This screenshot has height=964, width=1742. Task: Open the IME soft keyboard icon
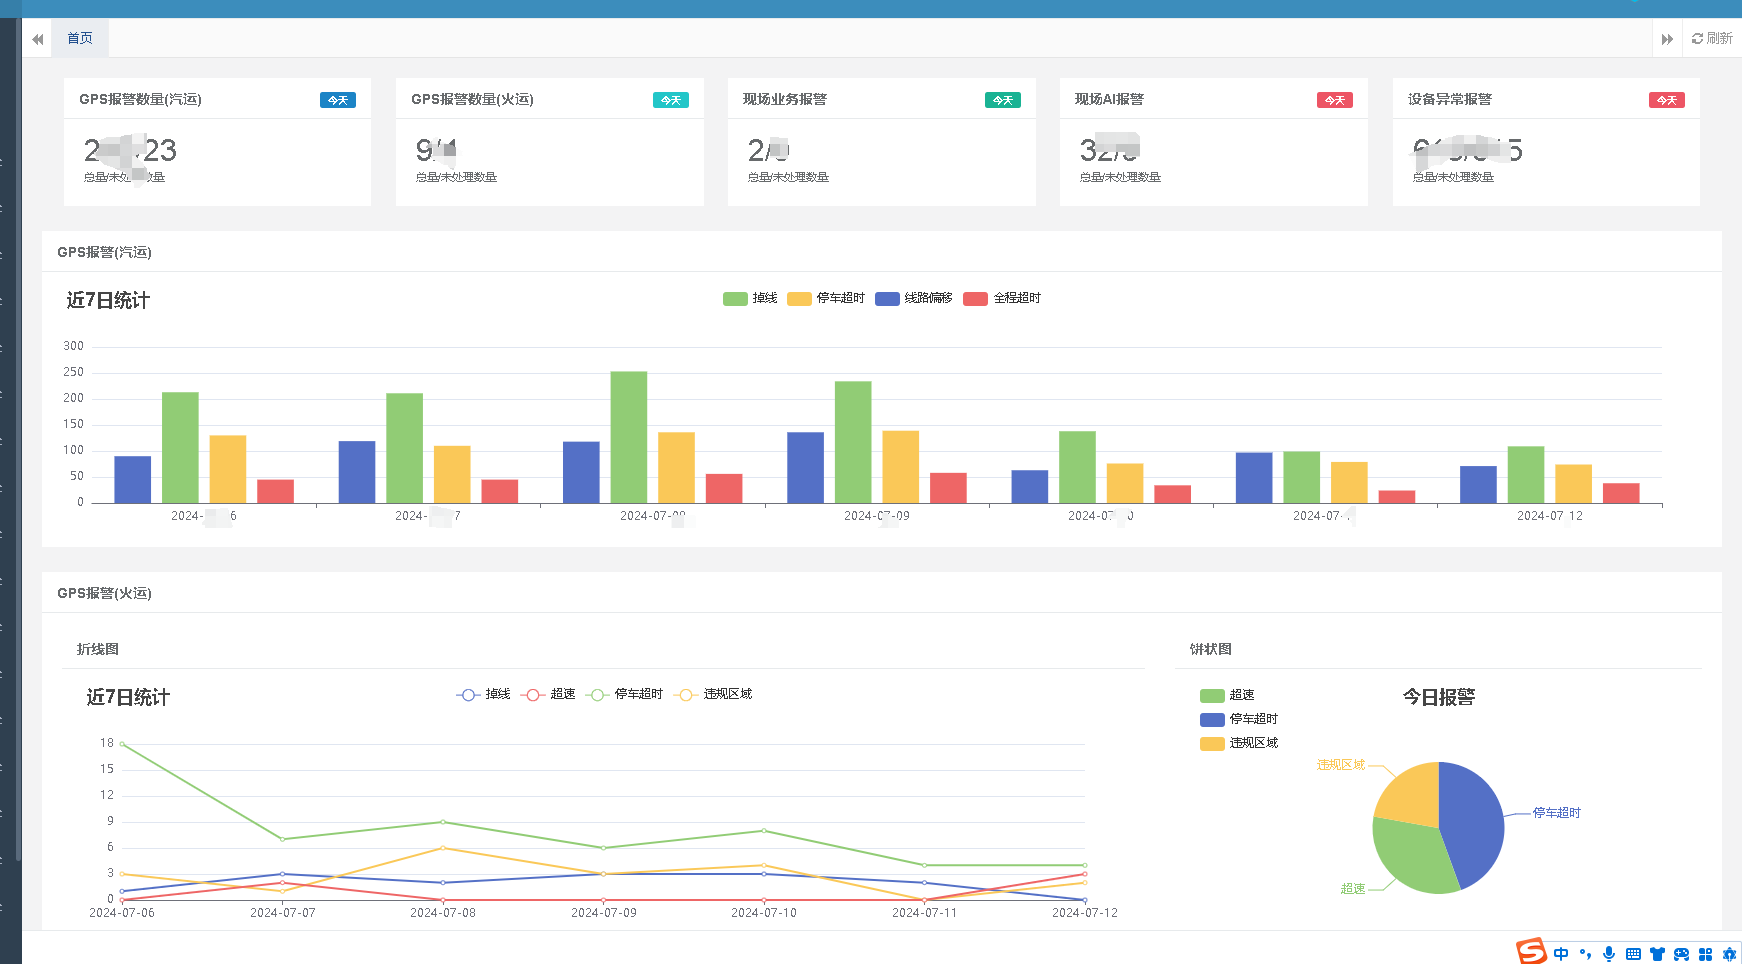tap(1633, 954)
